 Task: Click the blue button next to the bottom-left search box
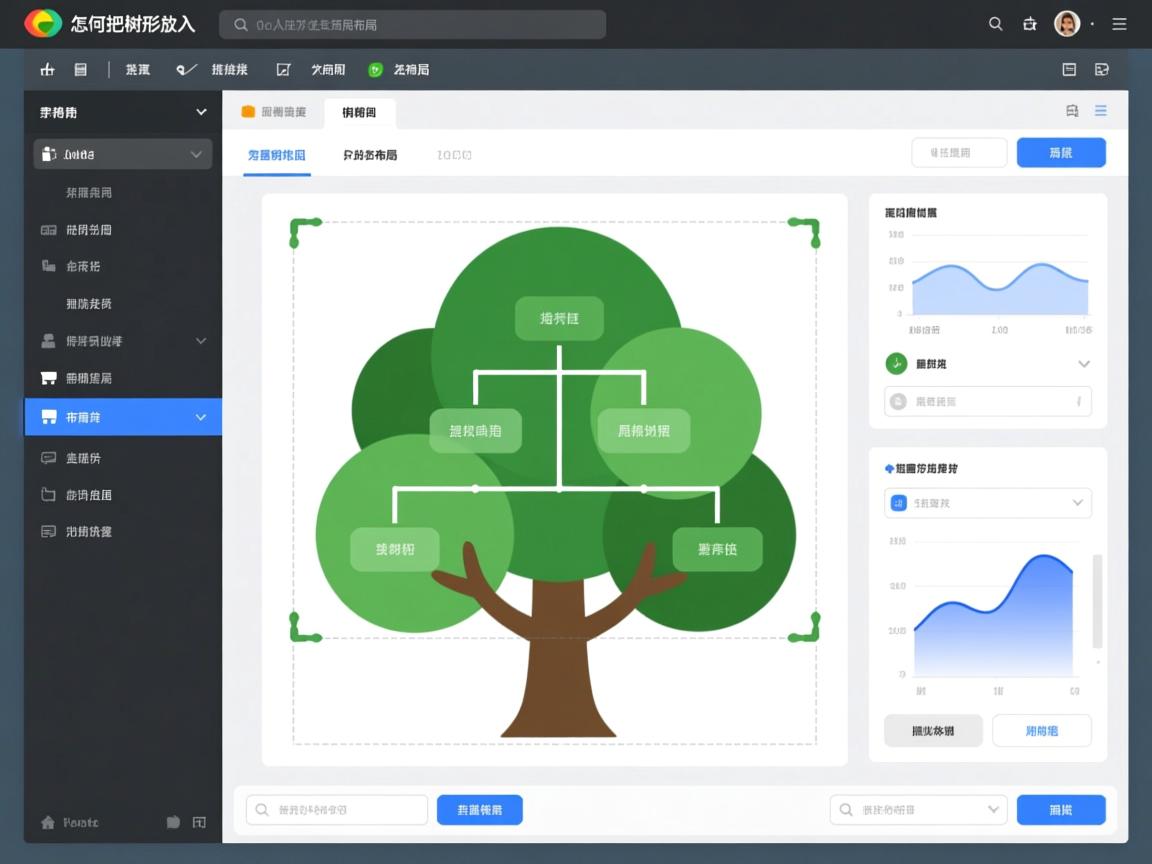[x=479, y=810]
